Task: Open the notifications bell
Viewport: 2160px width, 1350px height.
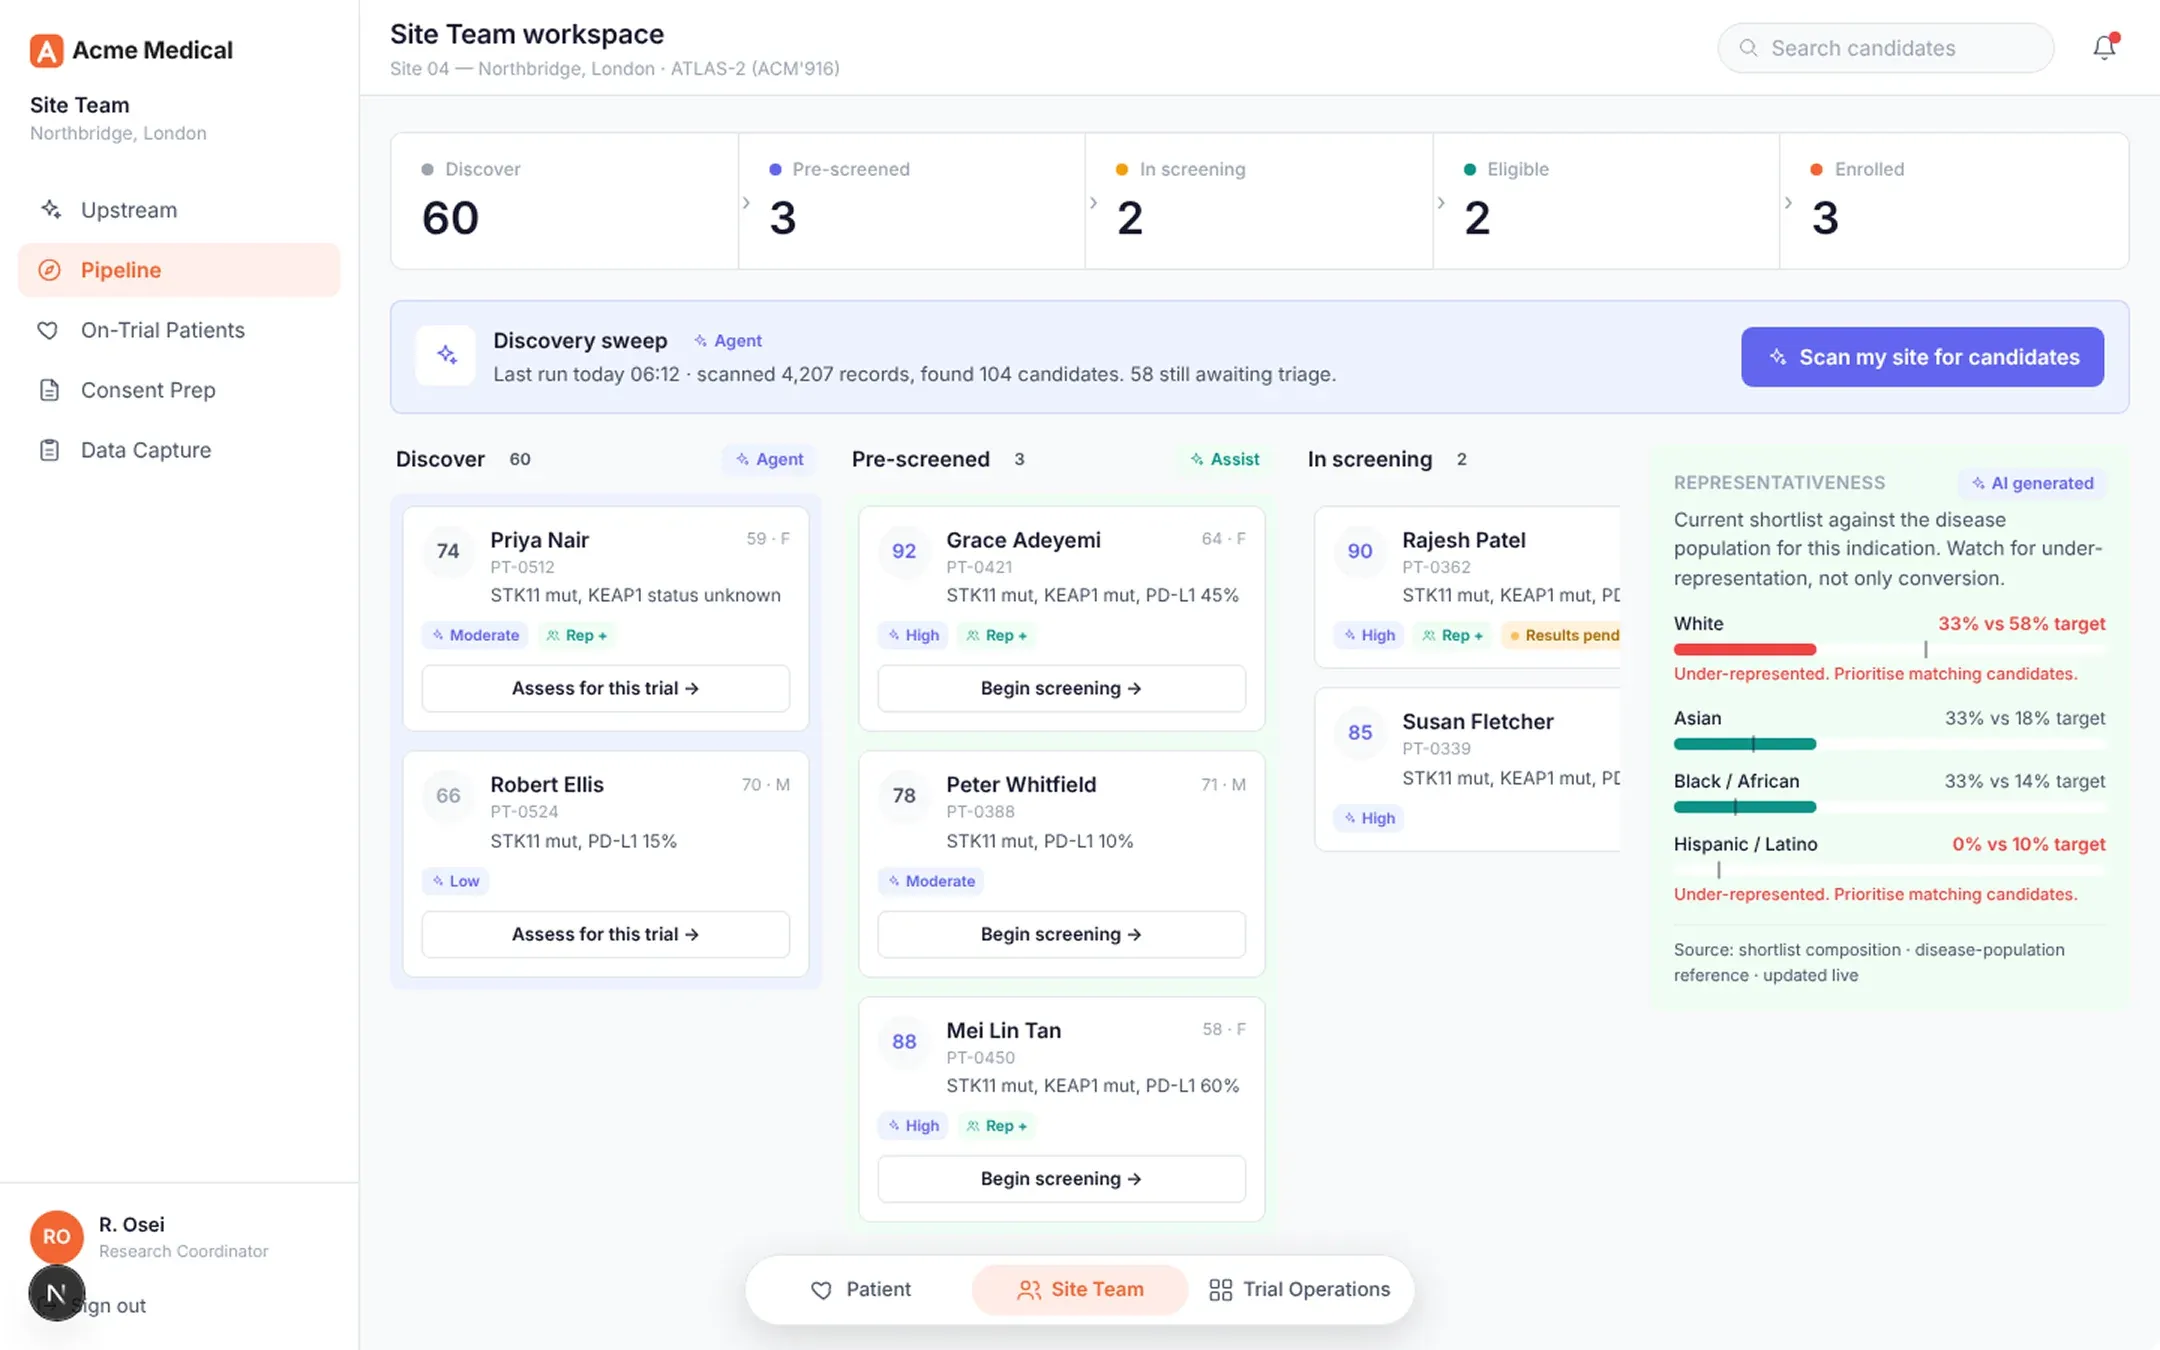Action: pos(2104,47)
